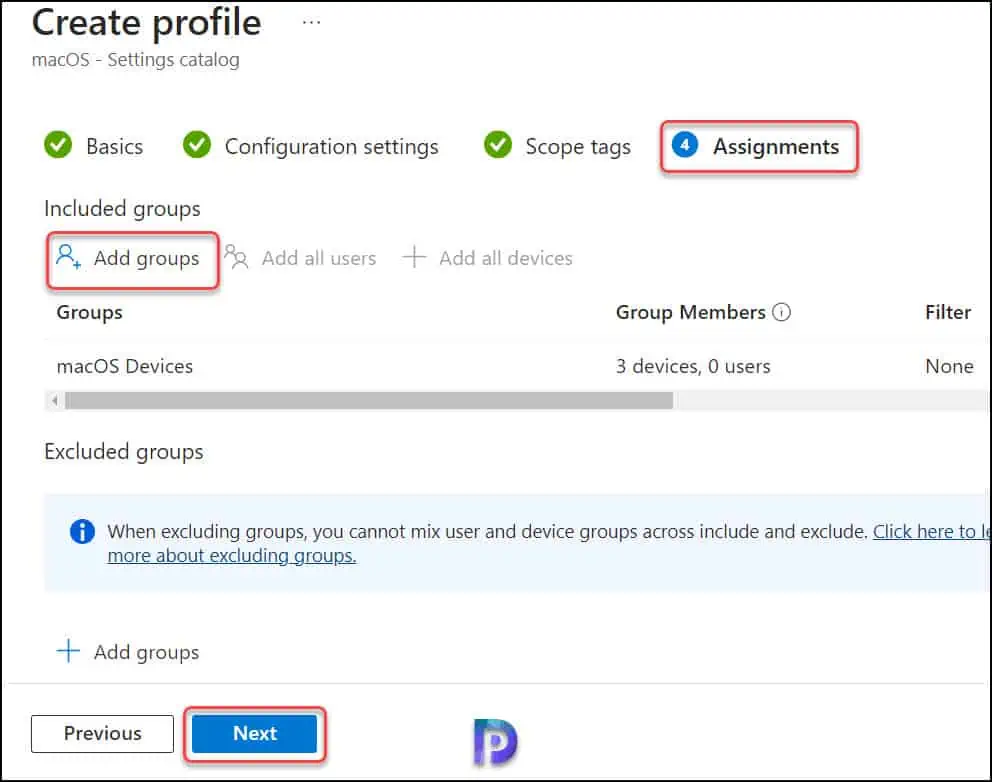
Task: Open the excluding groups learn more link
Action: [x=232, y=555]
